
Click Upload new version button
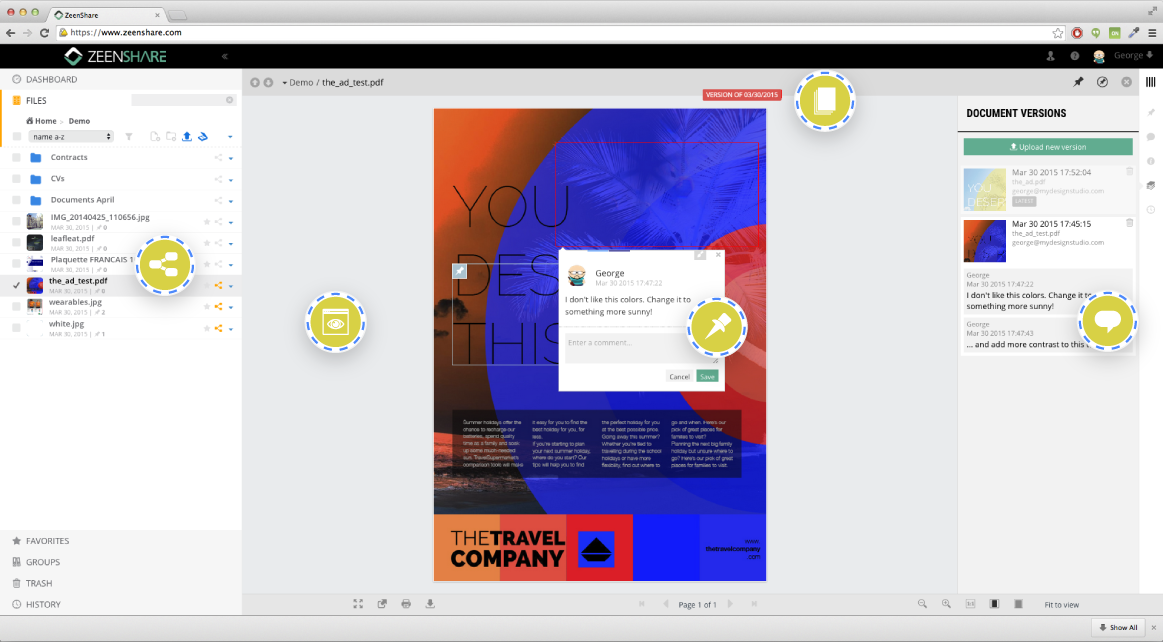click(1048, 147)
